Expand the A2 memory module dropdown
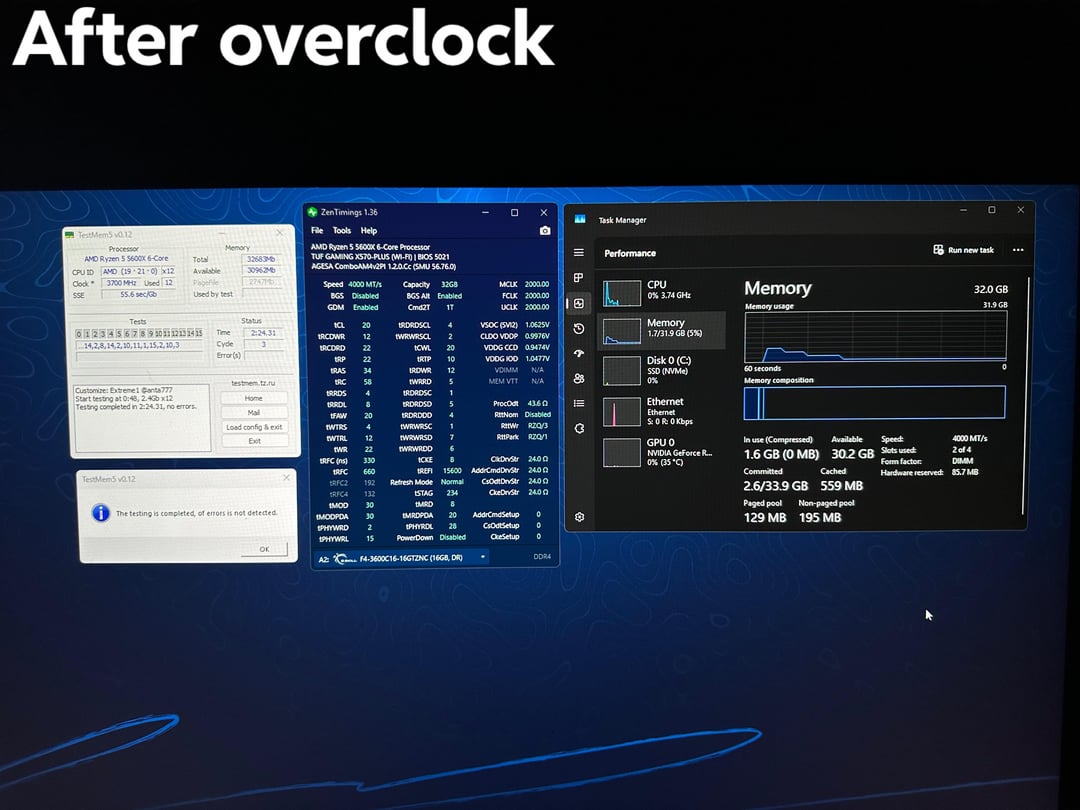 tap(483, 557)
